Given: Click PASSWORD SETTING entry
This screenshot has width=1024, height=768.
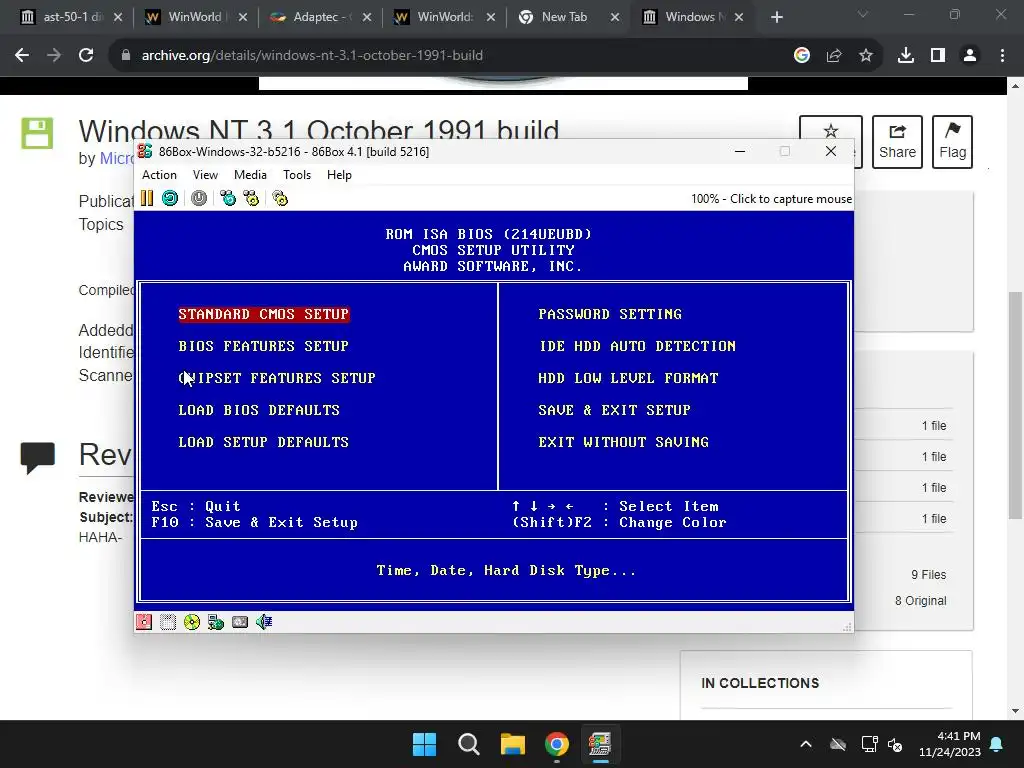Looking at the screenshot, I should coord(610,314).
